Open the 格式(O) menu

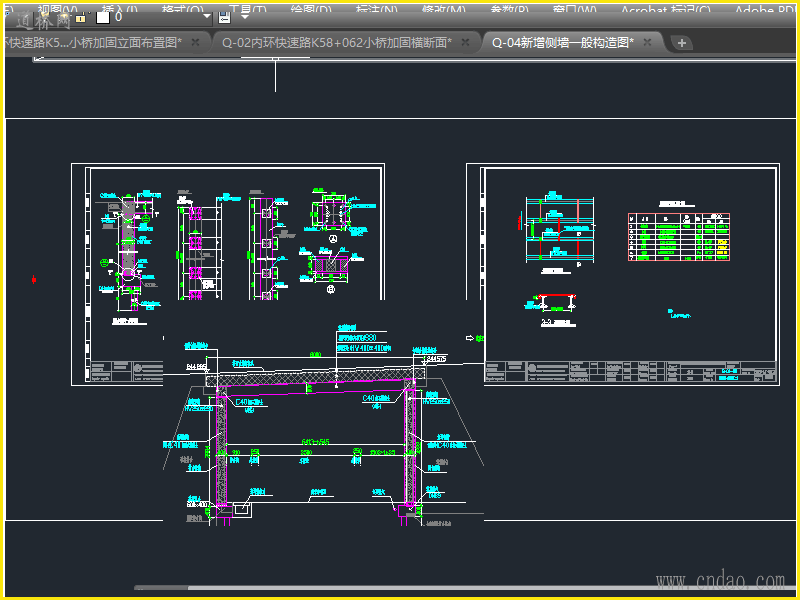(x=180, y=9)
